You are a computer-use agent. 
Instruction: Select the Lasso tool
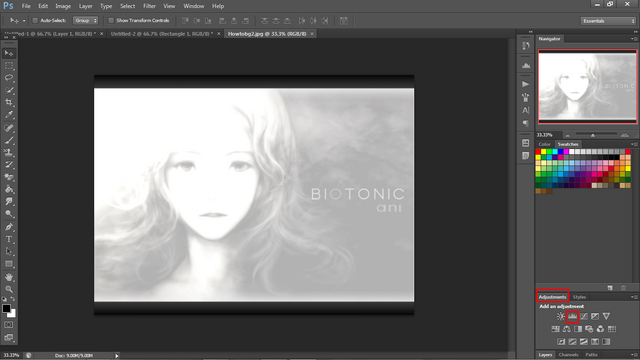tap(9, 78)
